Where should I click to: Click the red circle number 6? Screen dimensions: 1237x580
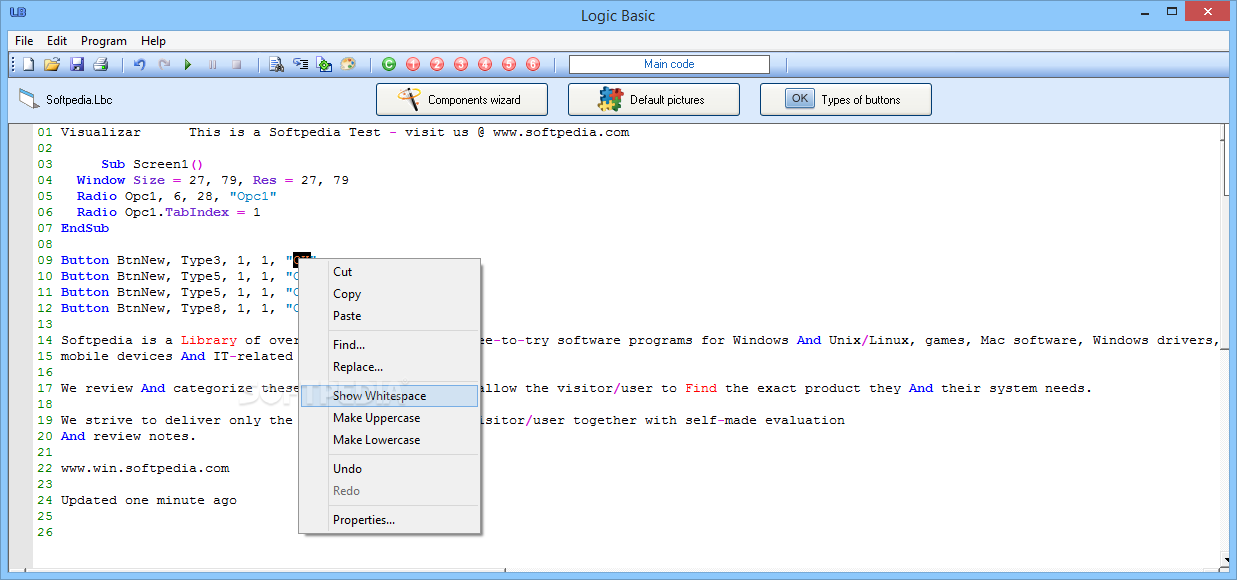point(533,64)
